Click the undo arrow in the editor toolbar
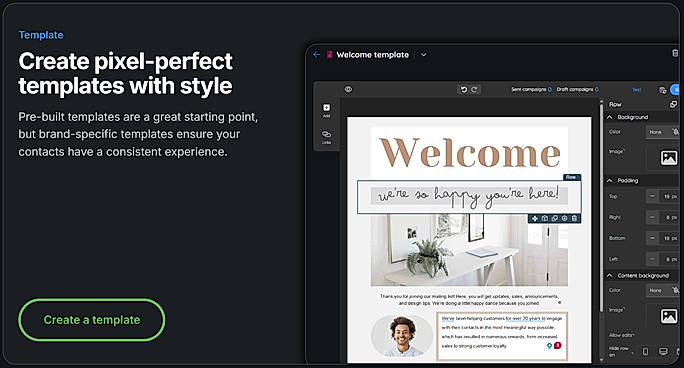The width and height of the screenshot is (684, 368). click(x=463, y=90)
